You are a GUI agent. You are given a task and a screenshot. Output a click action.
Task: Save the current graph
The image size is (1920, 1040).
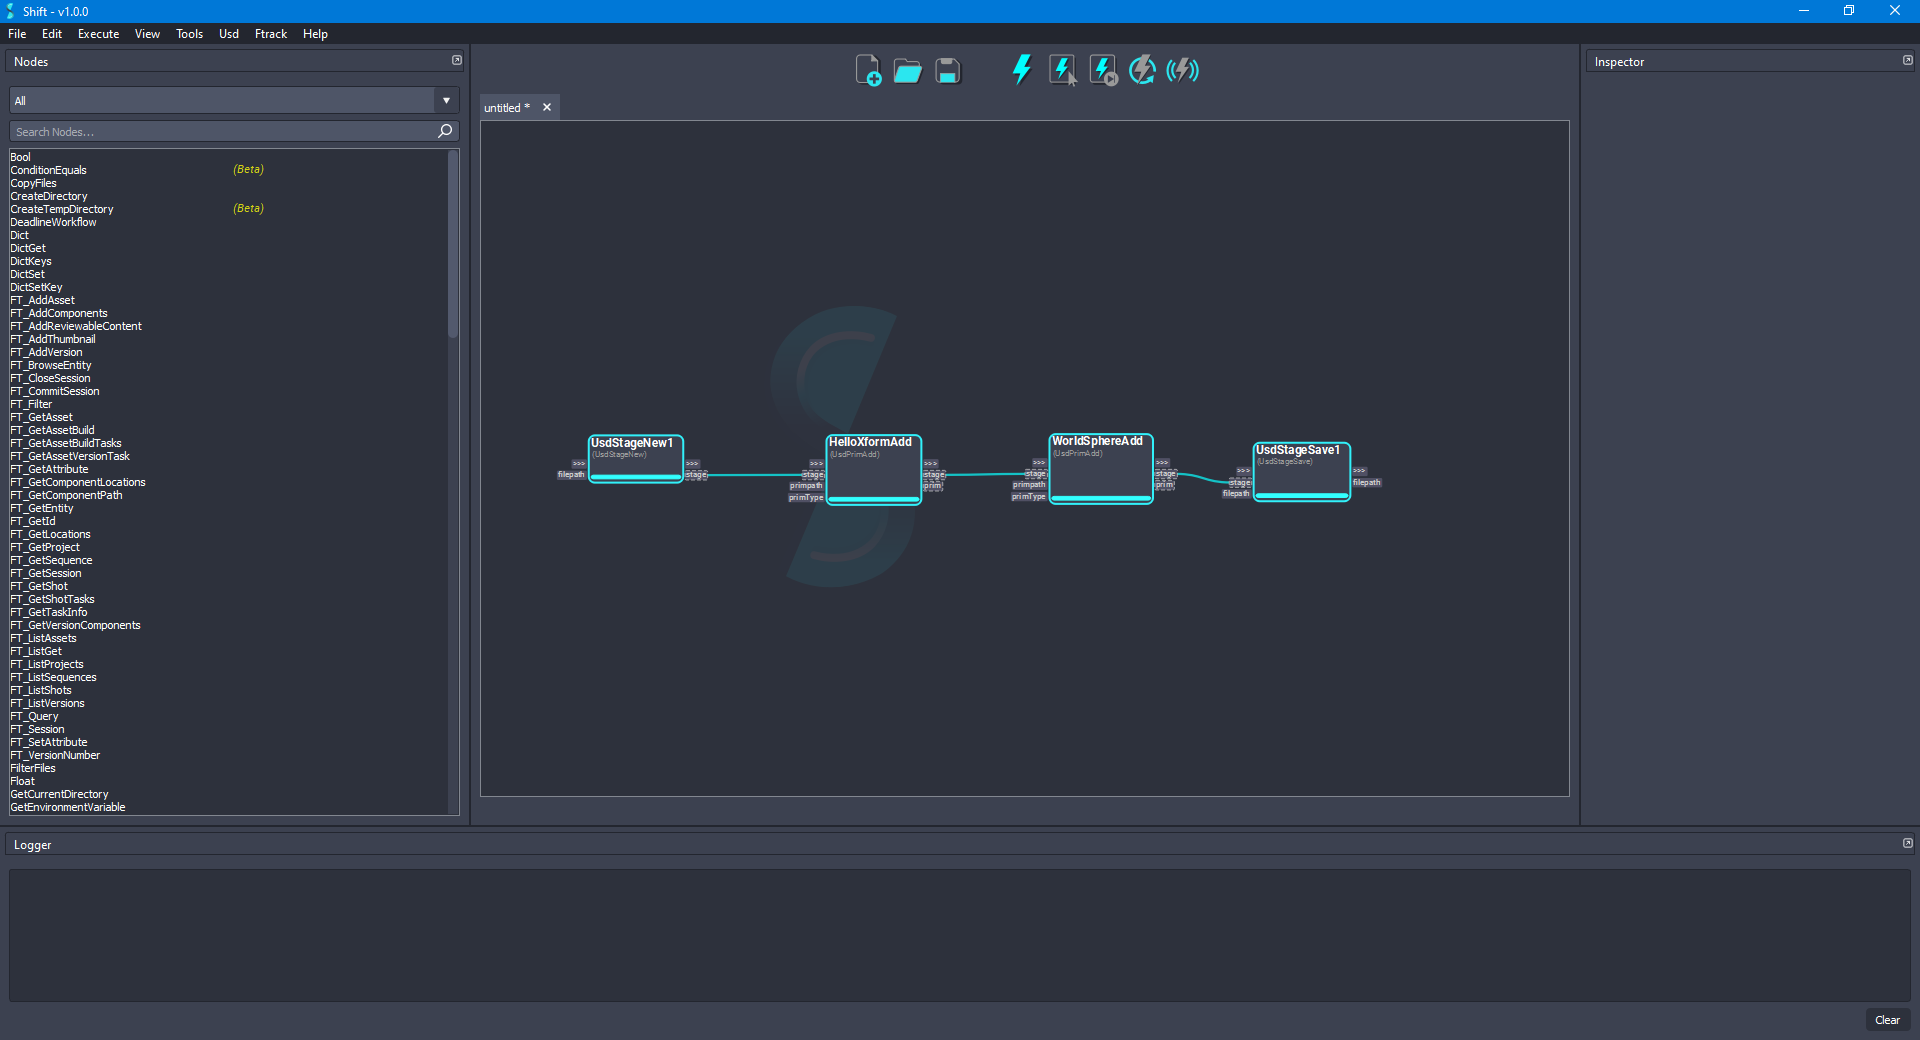(x=946, y=70)
